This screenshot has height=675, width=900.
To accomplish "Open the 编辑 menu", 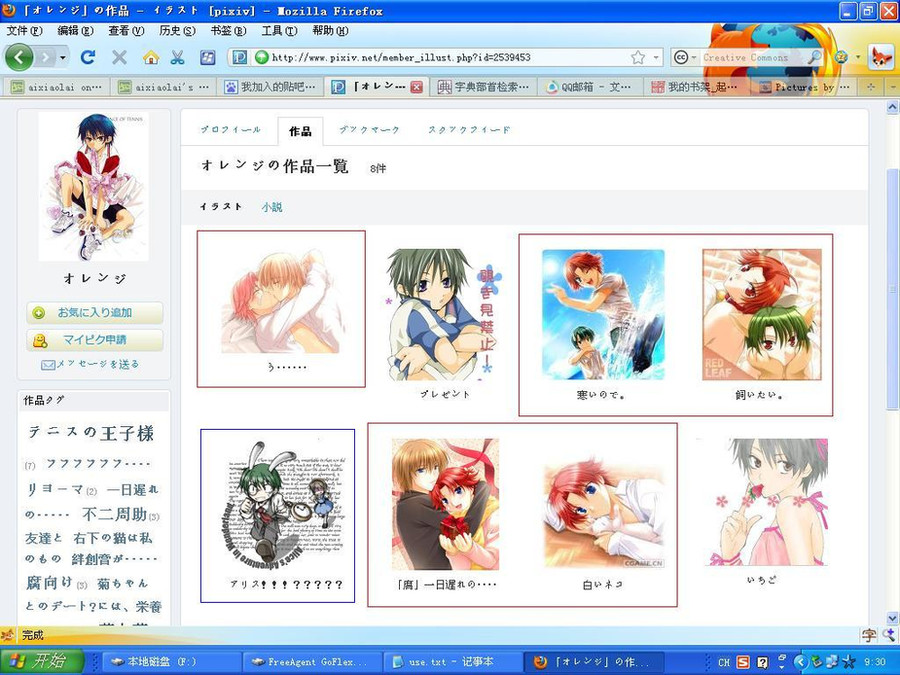I will click(75, 31).
